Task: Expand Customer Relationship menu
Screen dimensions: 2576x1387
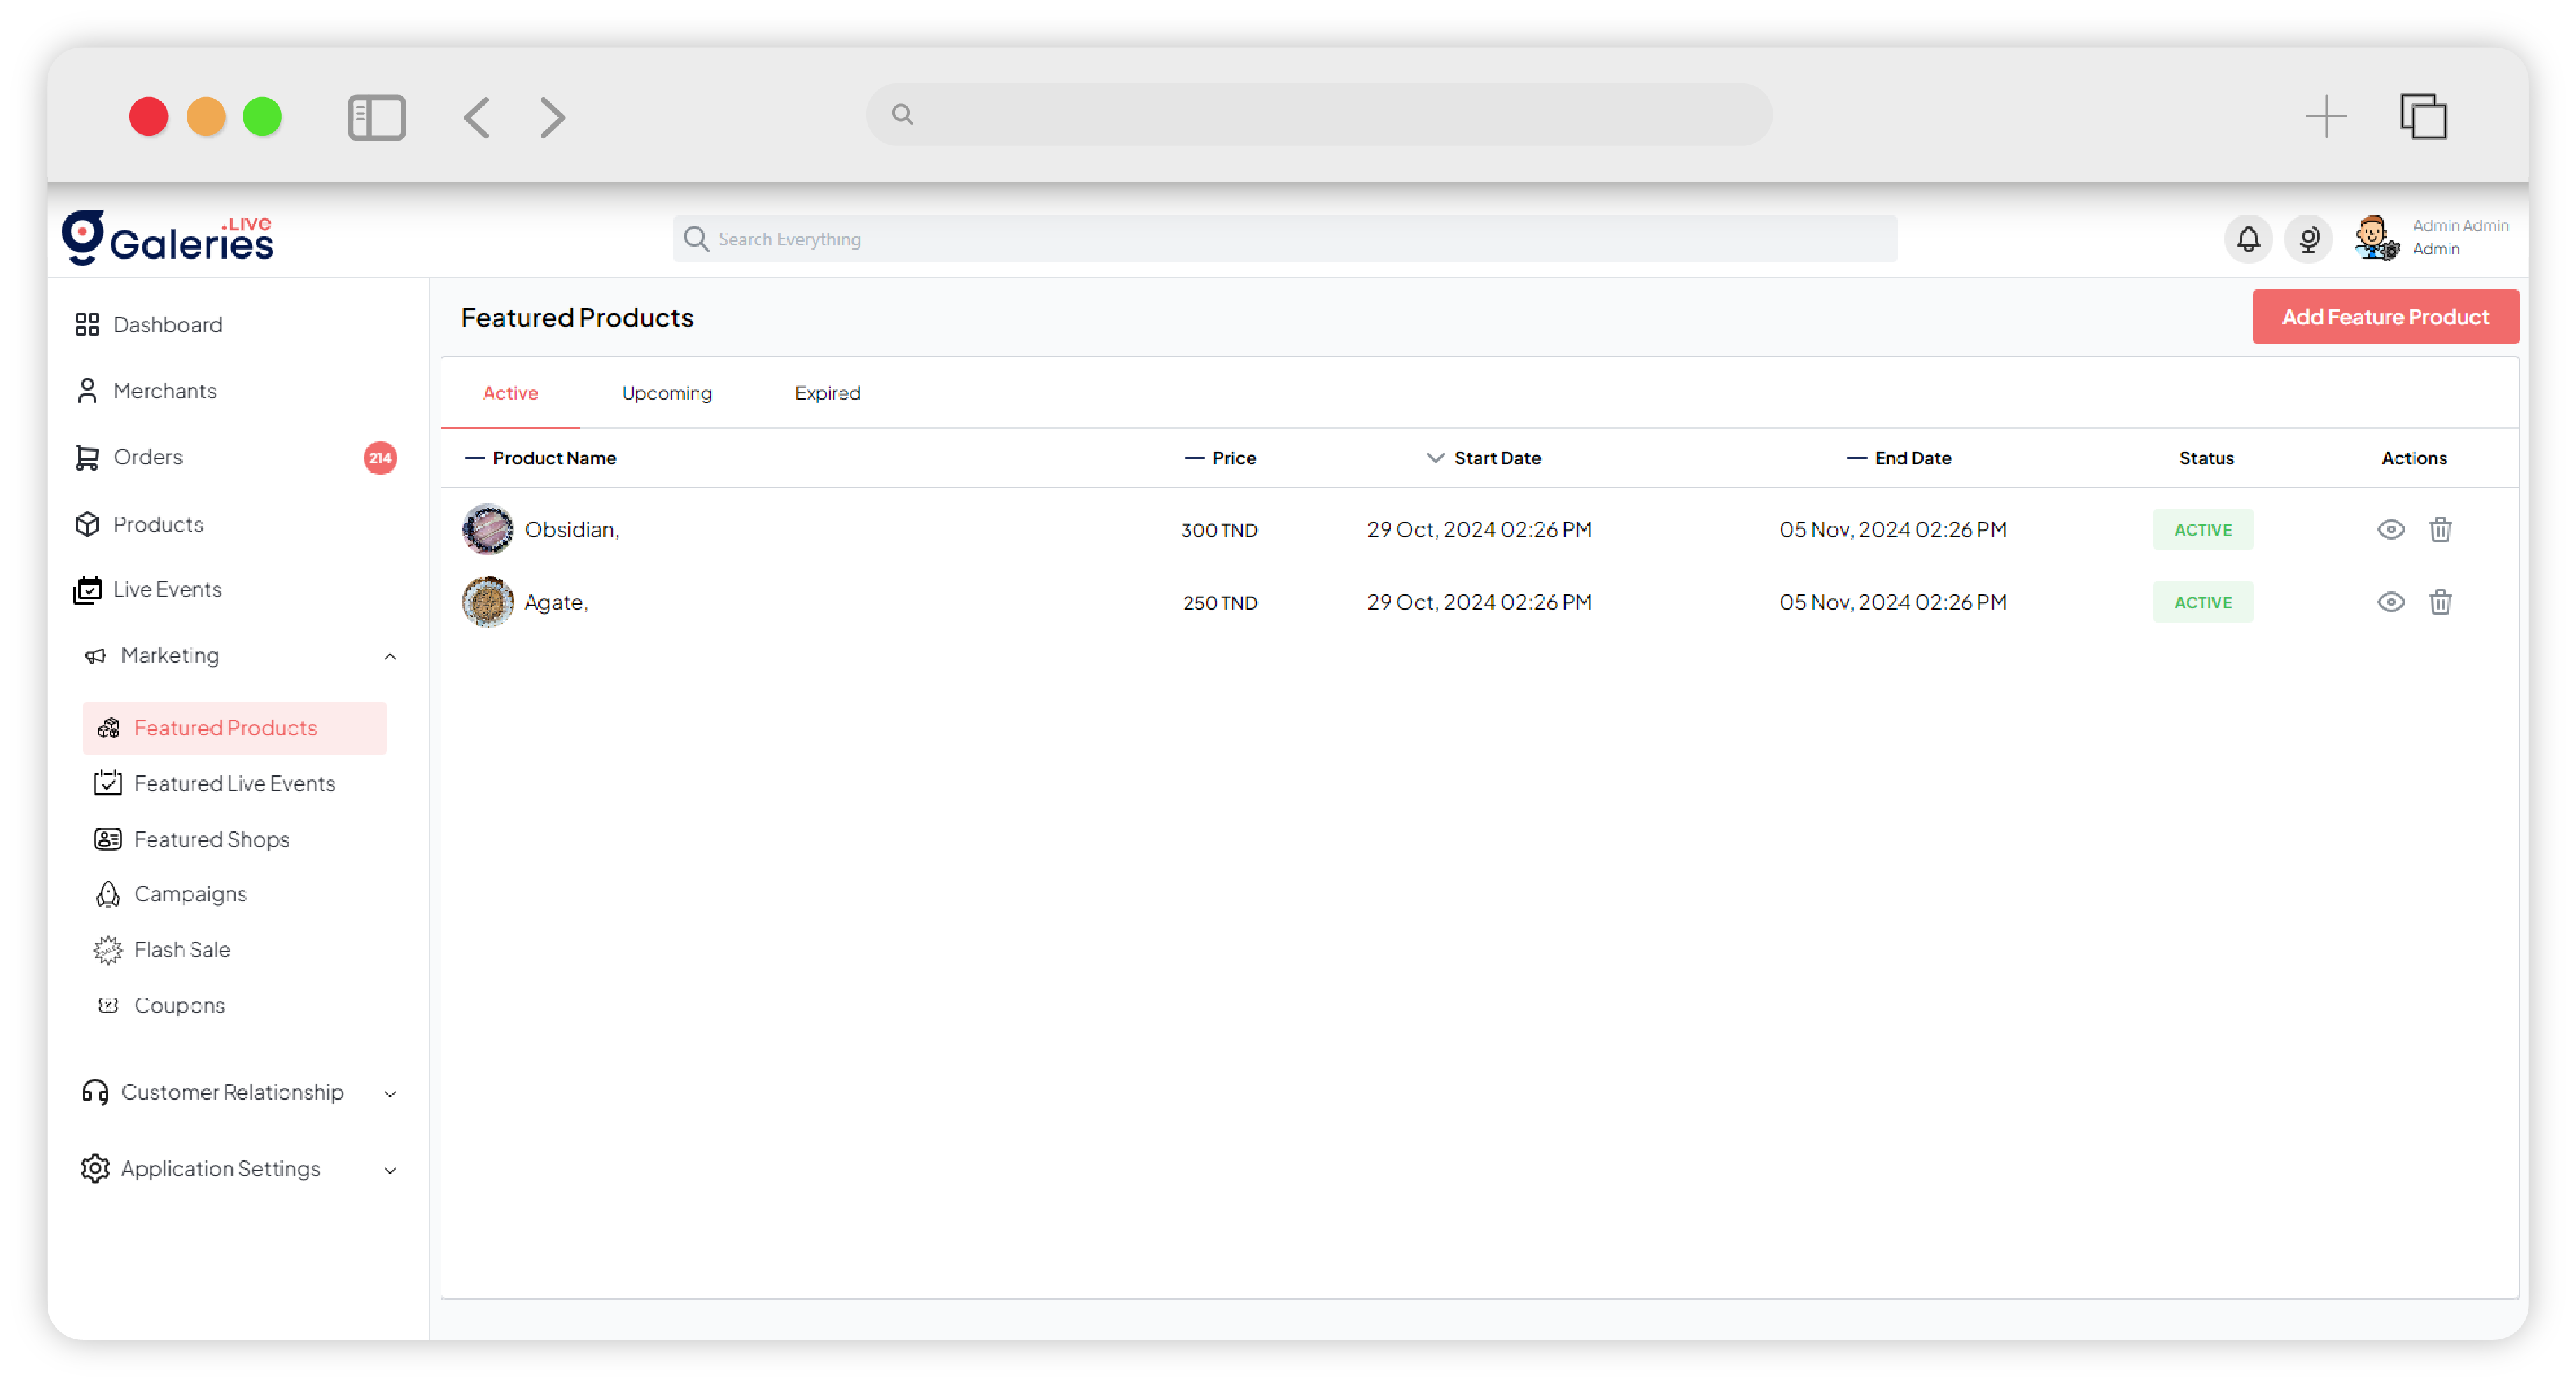Action: coord(390,1093)
